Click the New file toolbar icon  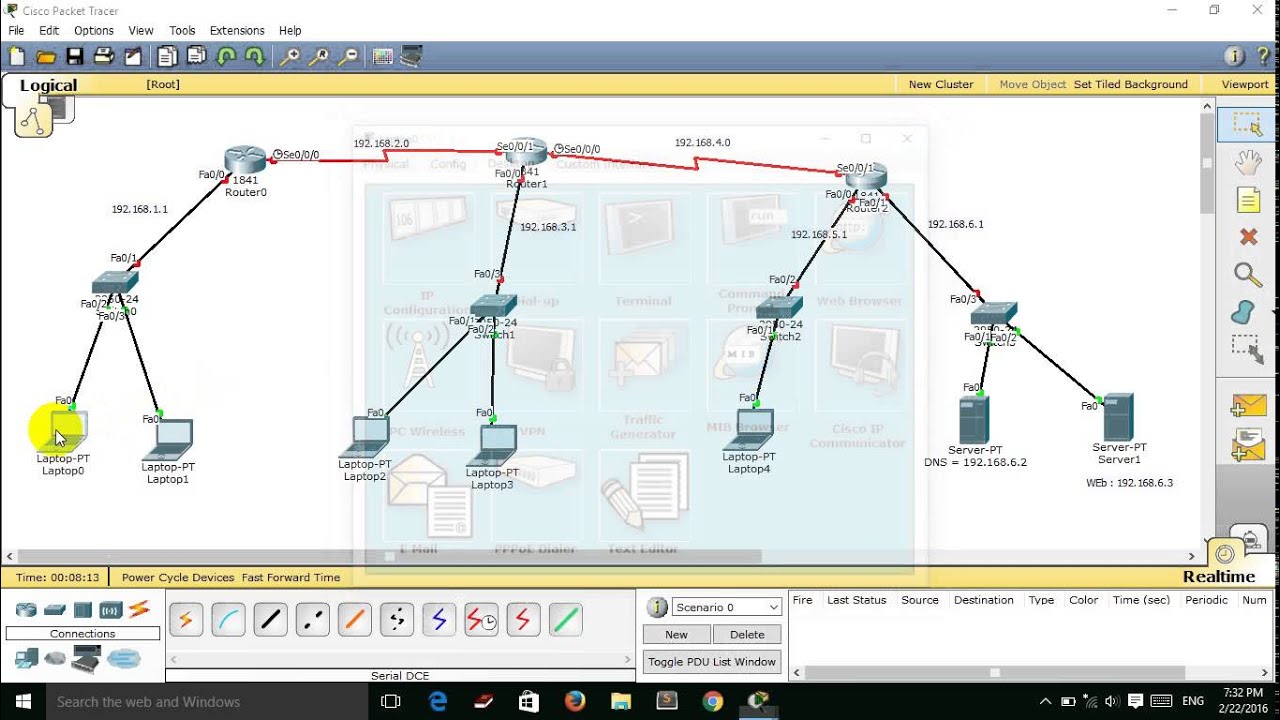tap(16, 57)
